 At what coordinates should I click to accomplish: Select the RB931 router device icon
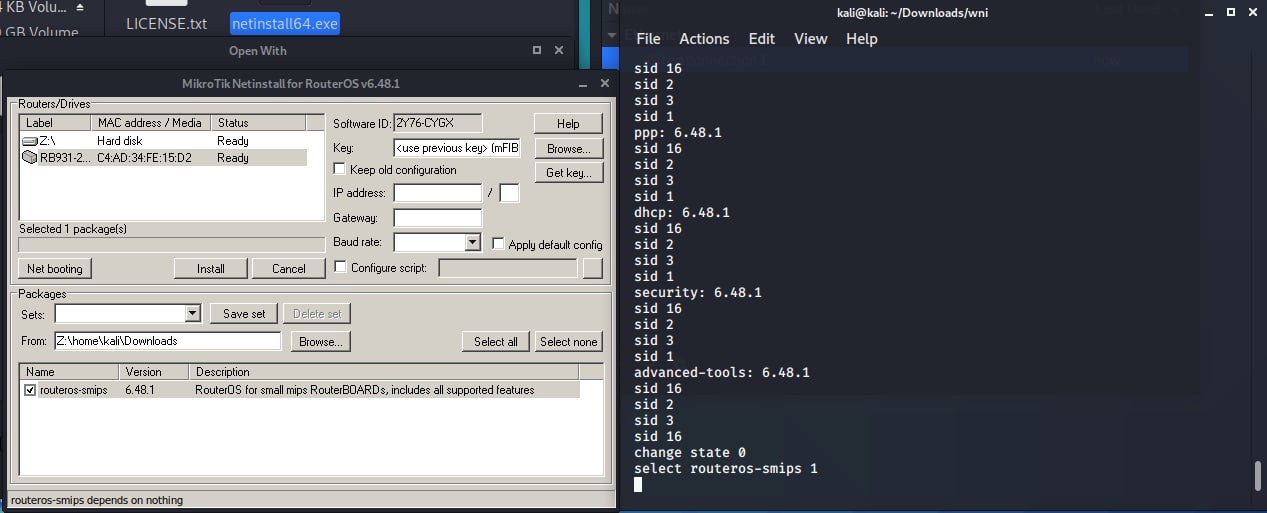click(29, 158)
